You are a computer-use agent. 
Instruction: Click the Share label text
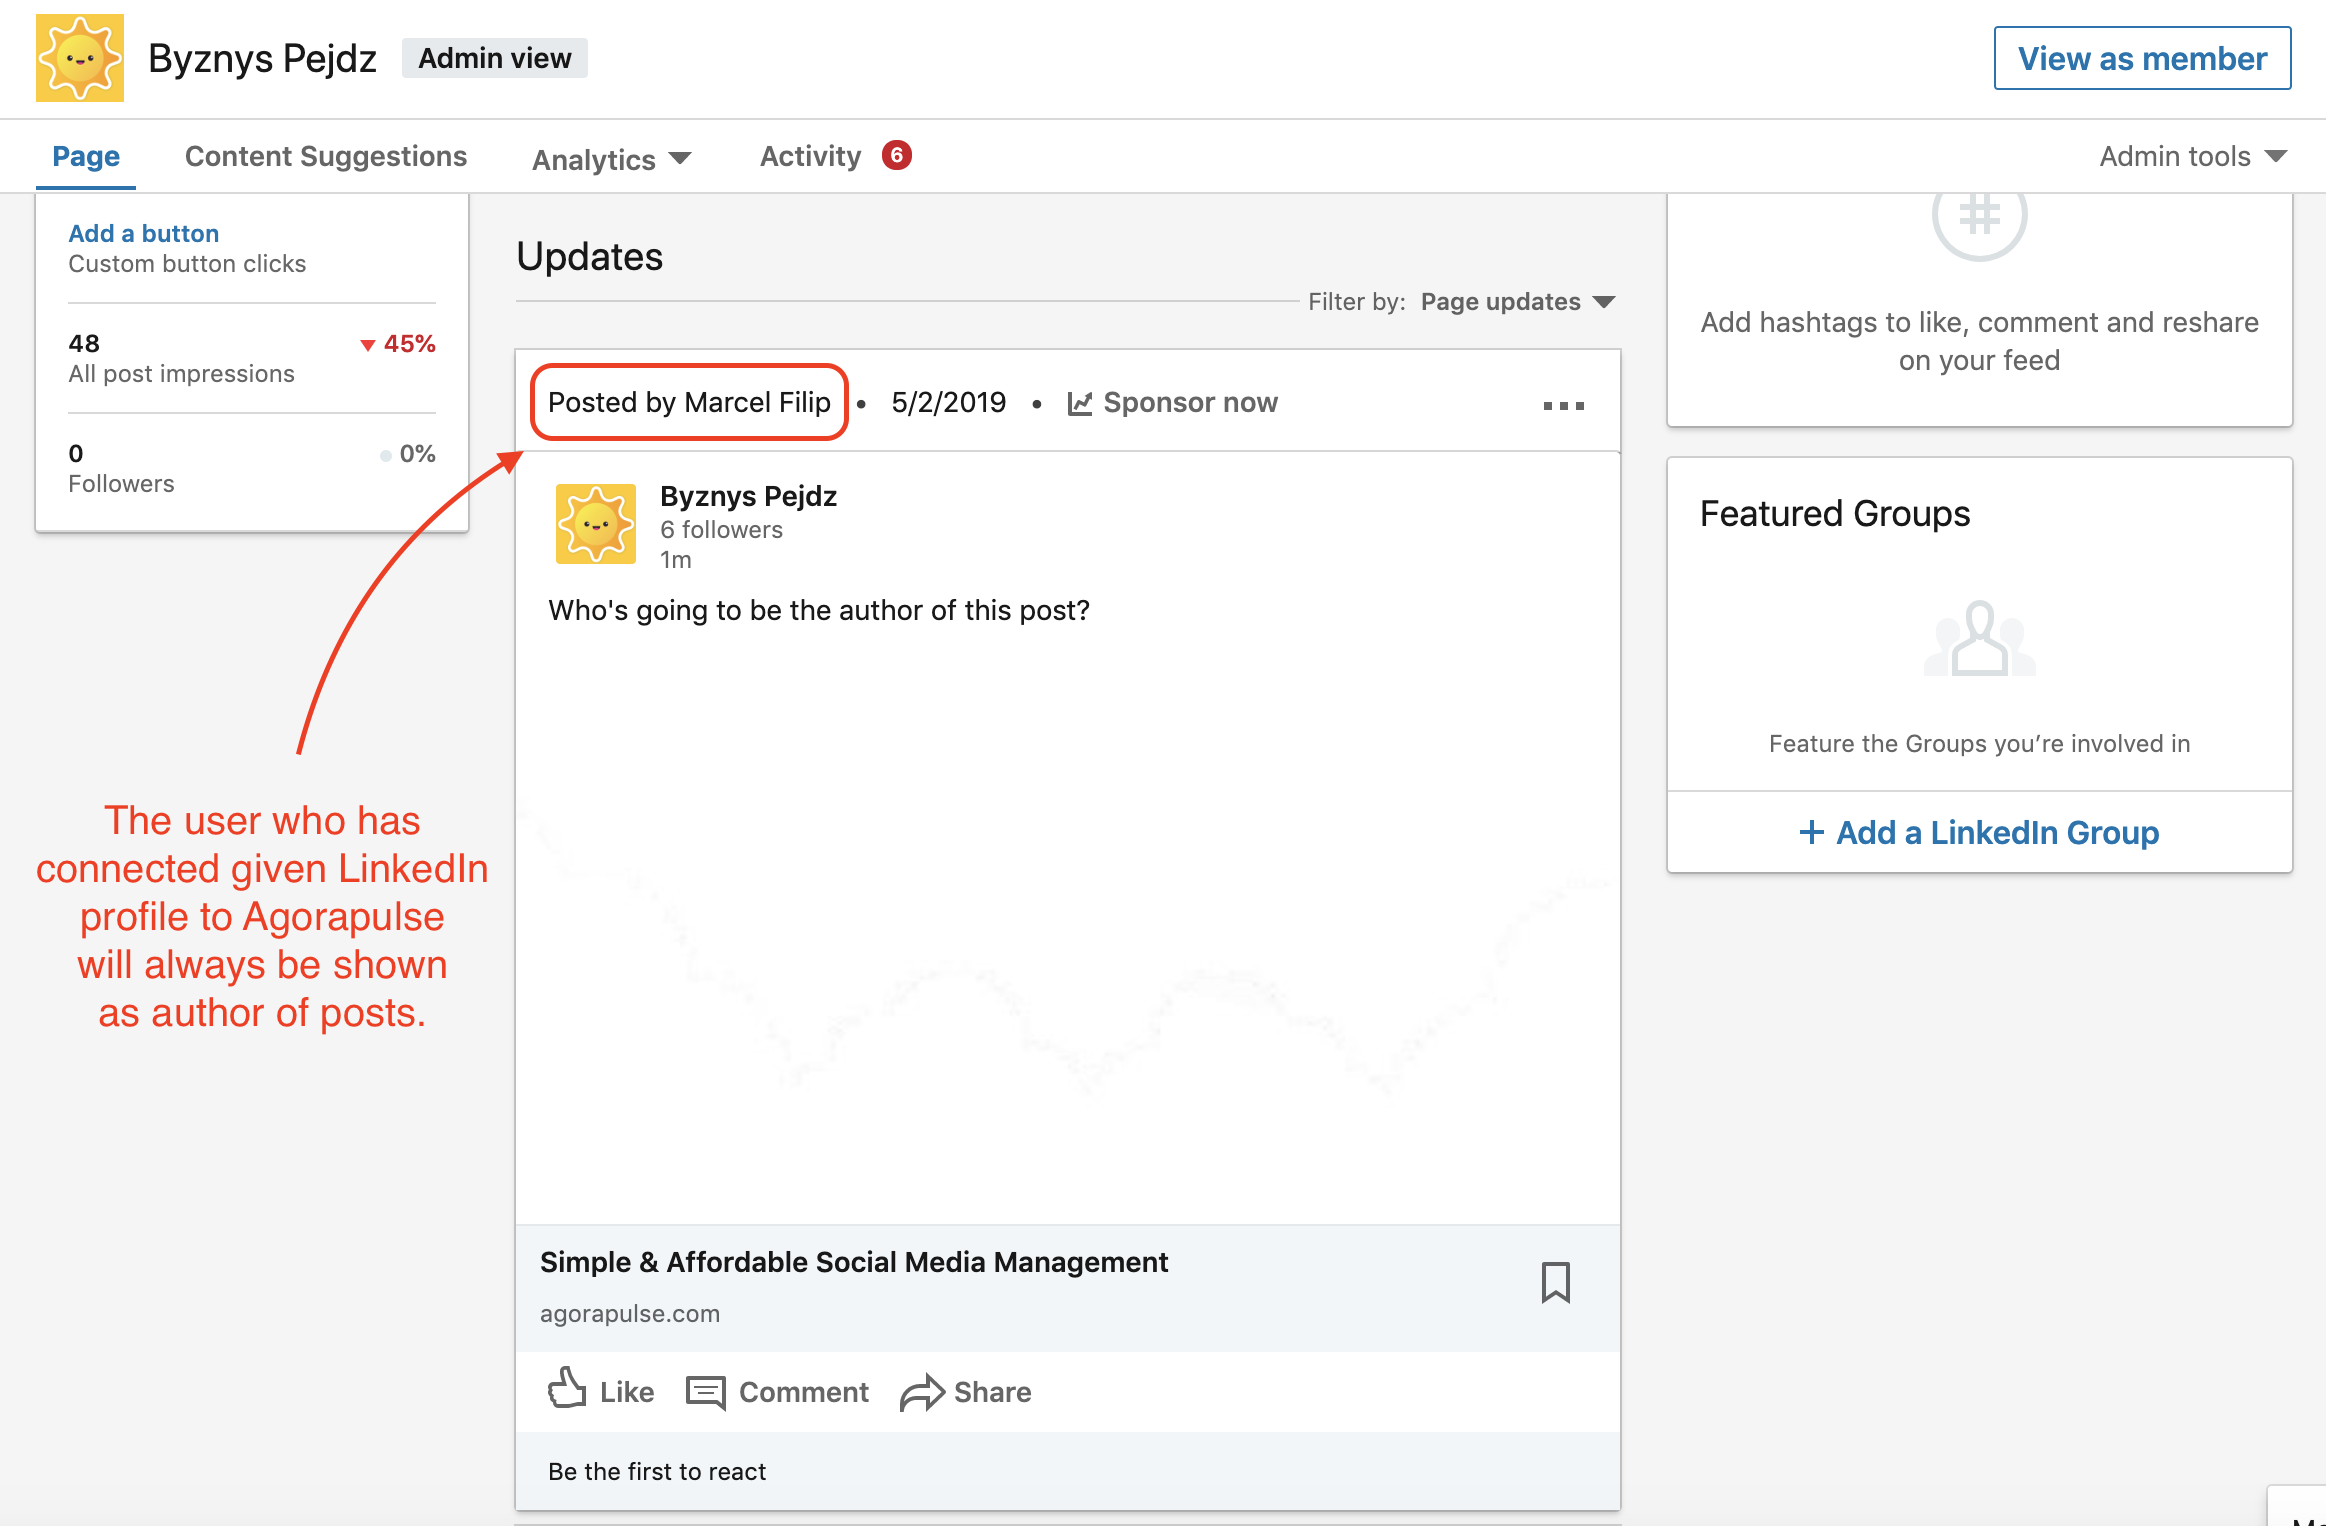992,1392
